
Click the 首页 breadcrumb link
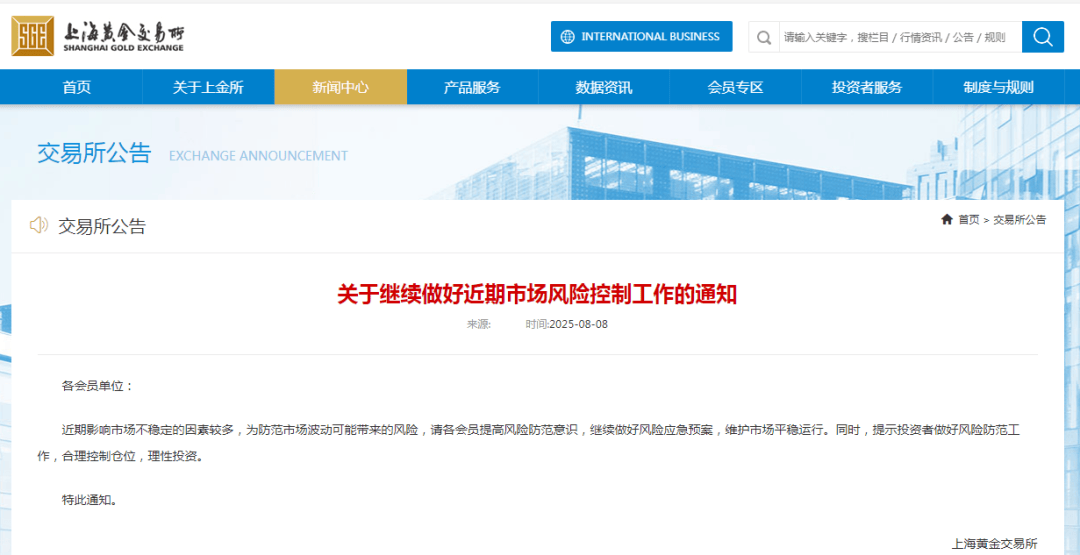[969, 220]
